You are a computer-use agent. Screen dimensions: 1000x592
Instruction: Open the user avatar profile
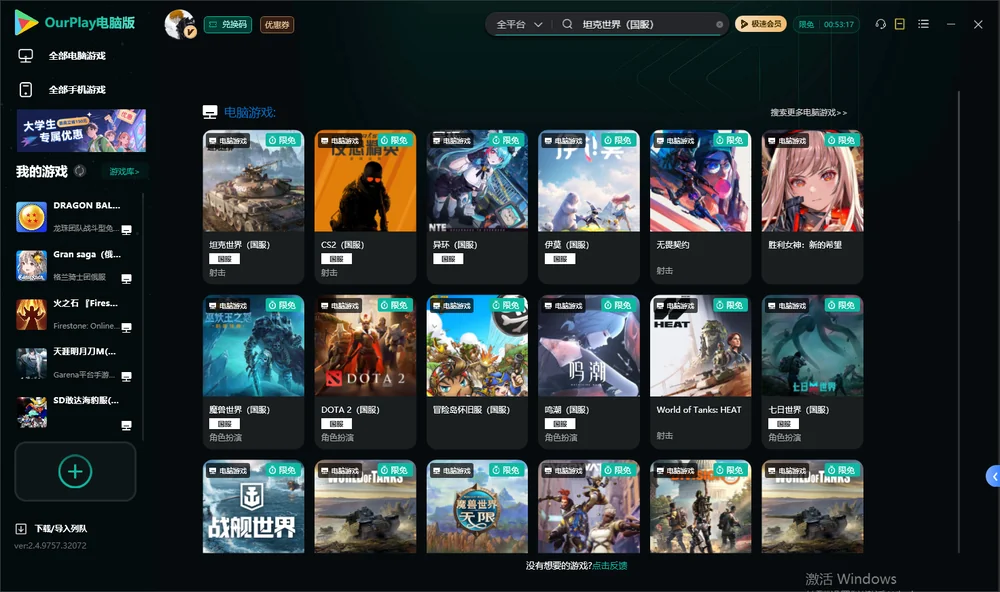180,24
